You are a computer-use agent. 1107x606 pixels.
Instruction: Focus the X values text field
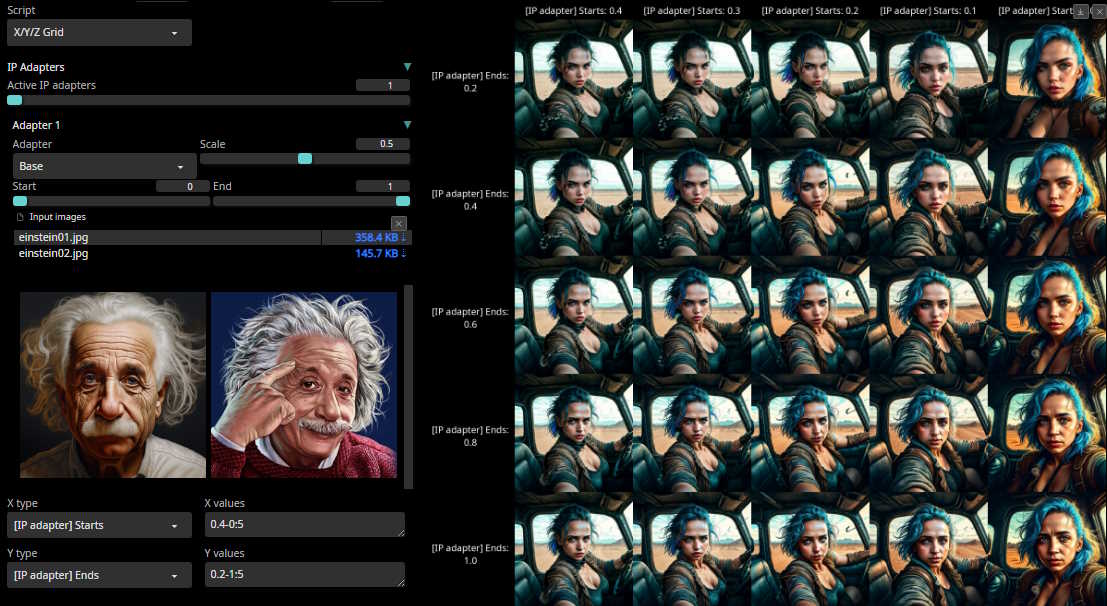coord(304,525)
